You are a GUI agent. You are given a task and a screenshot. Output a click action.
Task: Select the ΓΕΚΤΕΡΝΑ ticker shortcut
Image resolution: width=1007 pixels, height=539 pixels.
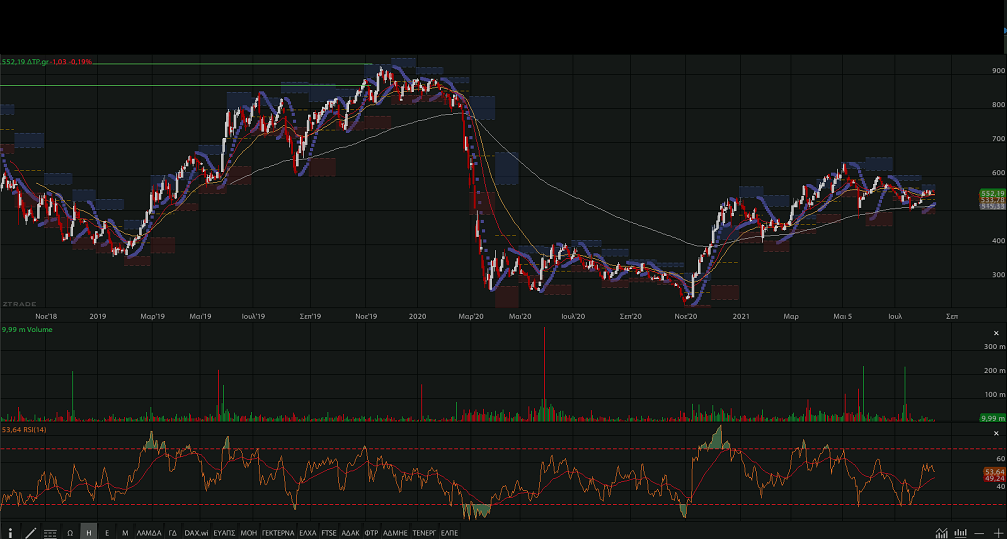pyautogui.click(x=278, y=533)
